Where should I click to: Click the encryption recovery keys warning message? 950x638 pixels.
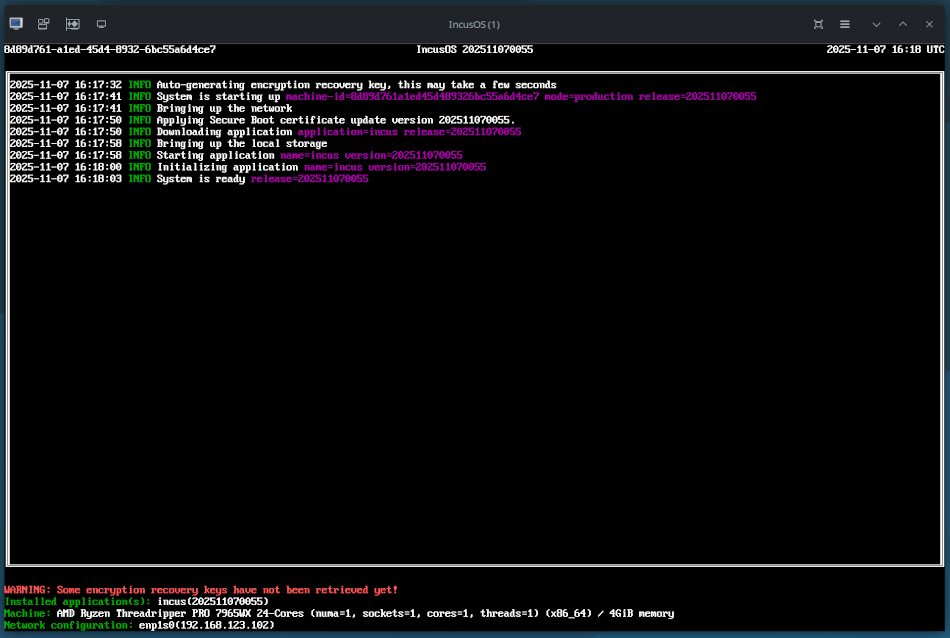200,589
